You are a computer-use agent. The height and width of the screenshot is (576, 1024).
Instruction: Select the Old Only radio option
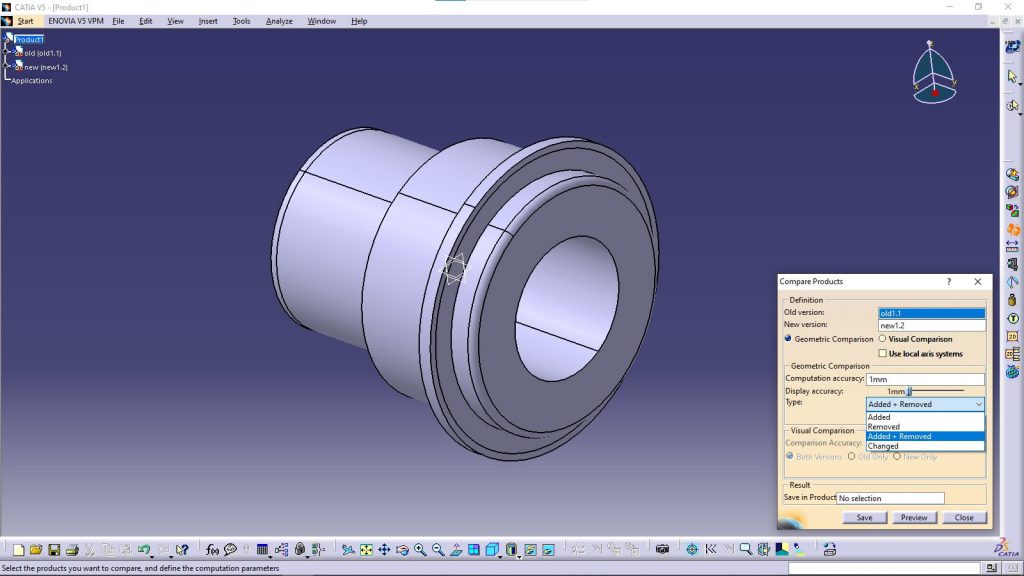pos(852,456)
